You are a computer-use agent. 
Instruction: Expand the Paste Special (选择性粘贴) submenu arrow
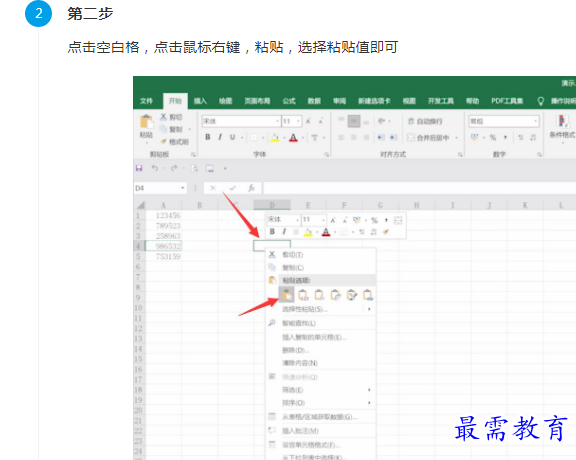pos(369,309)
